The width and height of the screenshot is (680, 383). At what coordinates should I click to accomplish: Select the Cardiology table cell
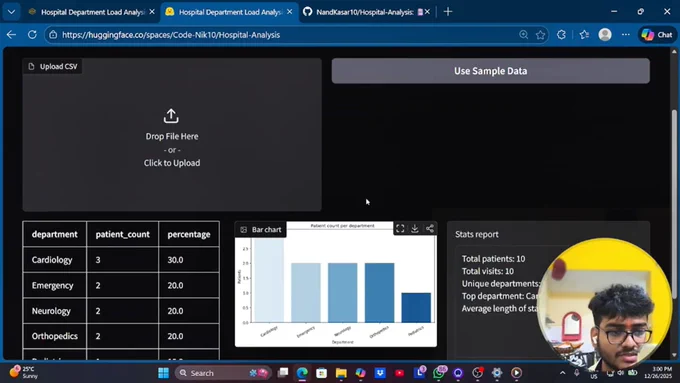click(x=55, y=260)
